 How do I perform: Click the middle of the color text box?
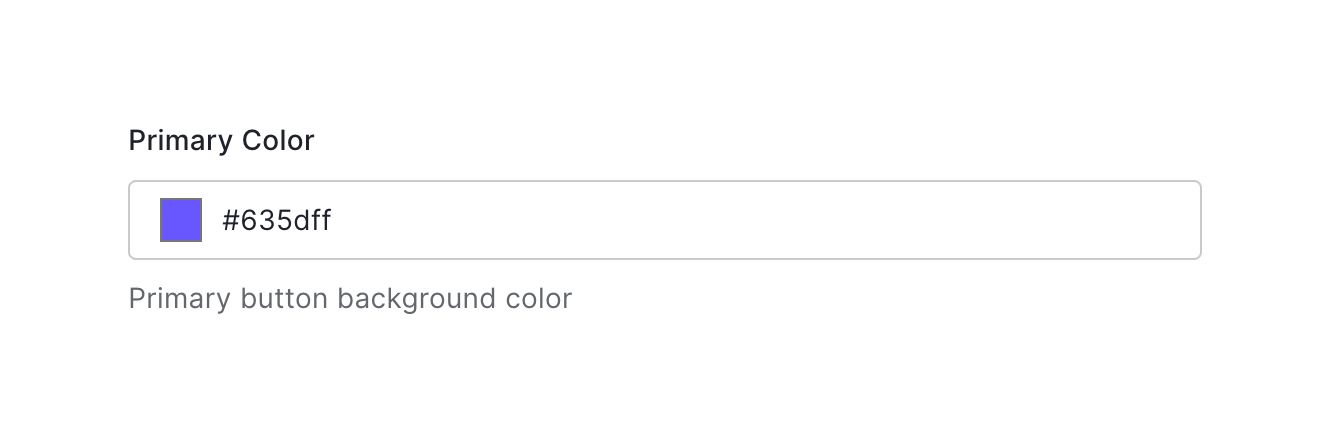pyautogui.click(x=665, y=220)
